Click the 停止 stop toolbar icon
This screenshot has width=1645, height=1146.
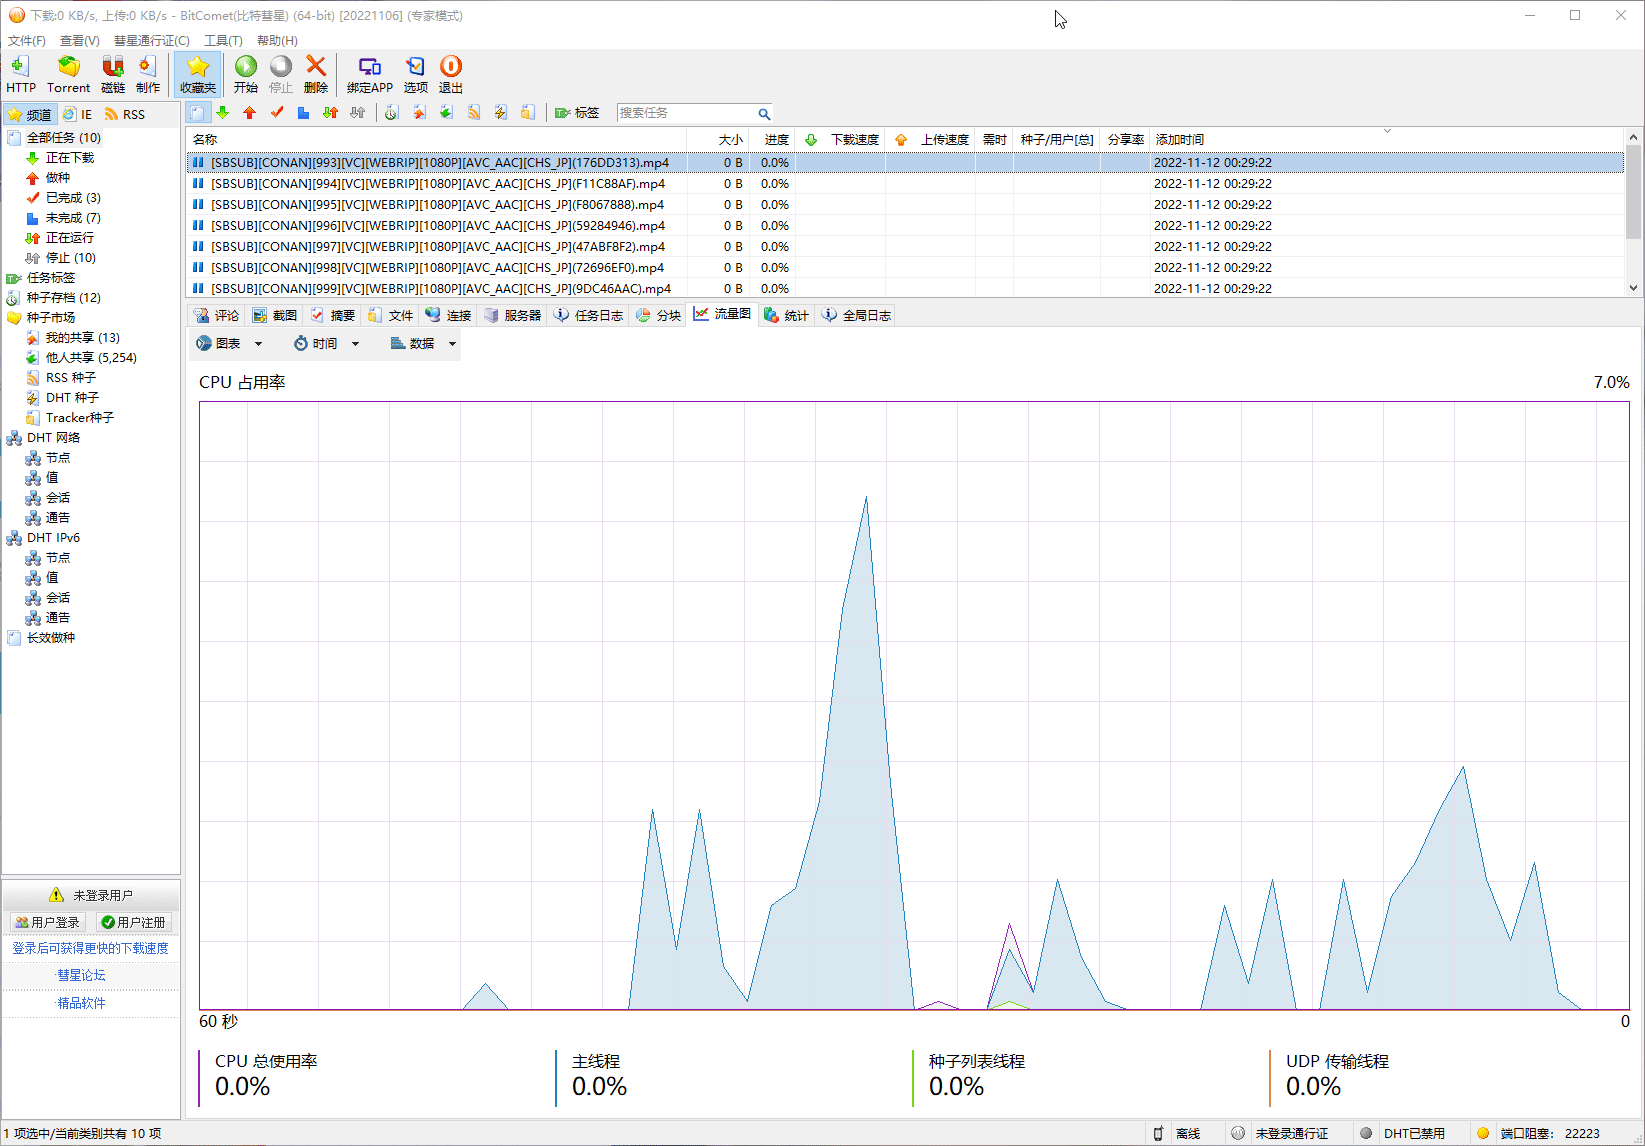pyautogui.click(x=281, y=74)
